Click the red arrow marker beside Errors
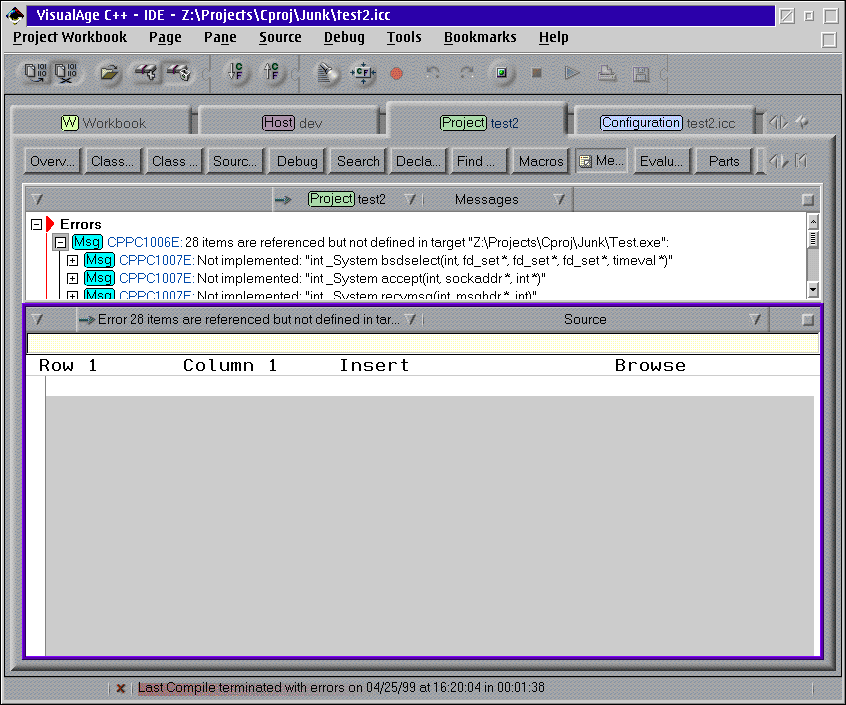The width and height of the screenshot is (846, 705). pos(50,224)
